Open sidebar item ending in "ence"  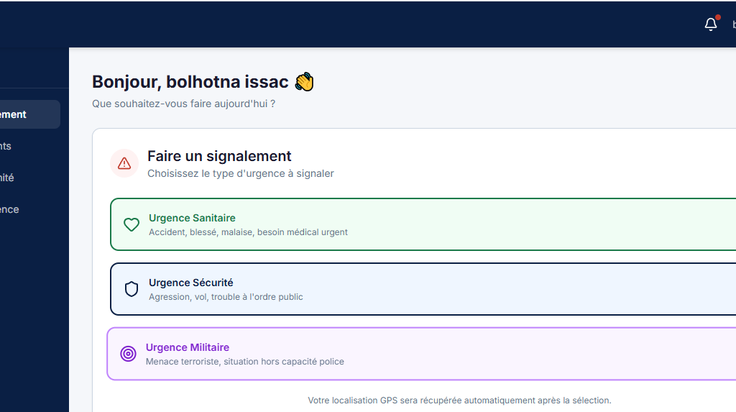[9, 209]
